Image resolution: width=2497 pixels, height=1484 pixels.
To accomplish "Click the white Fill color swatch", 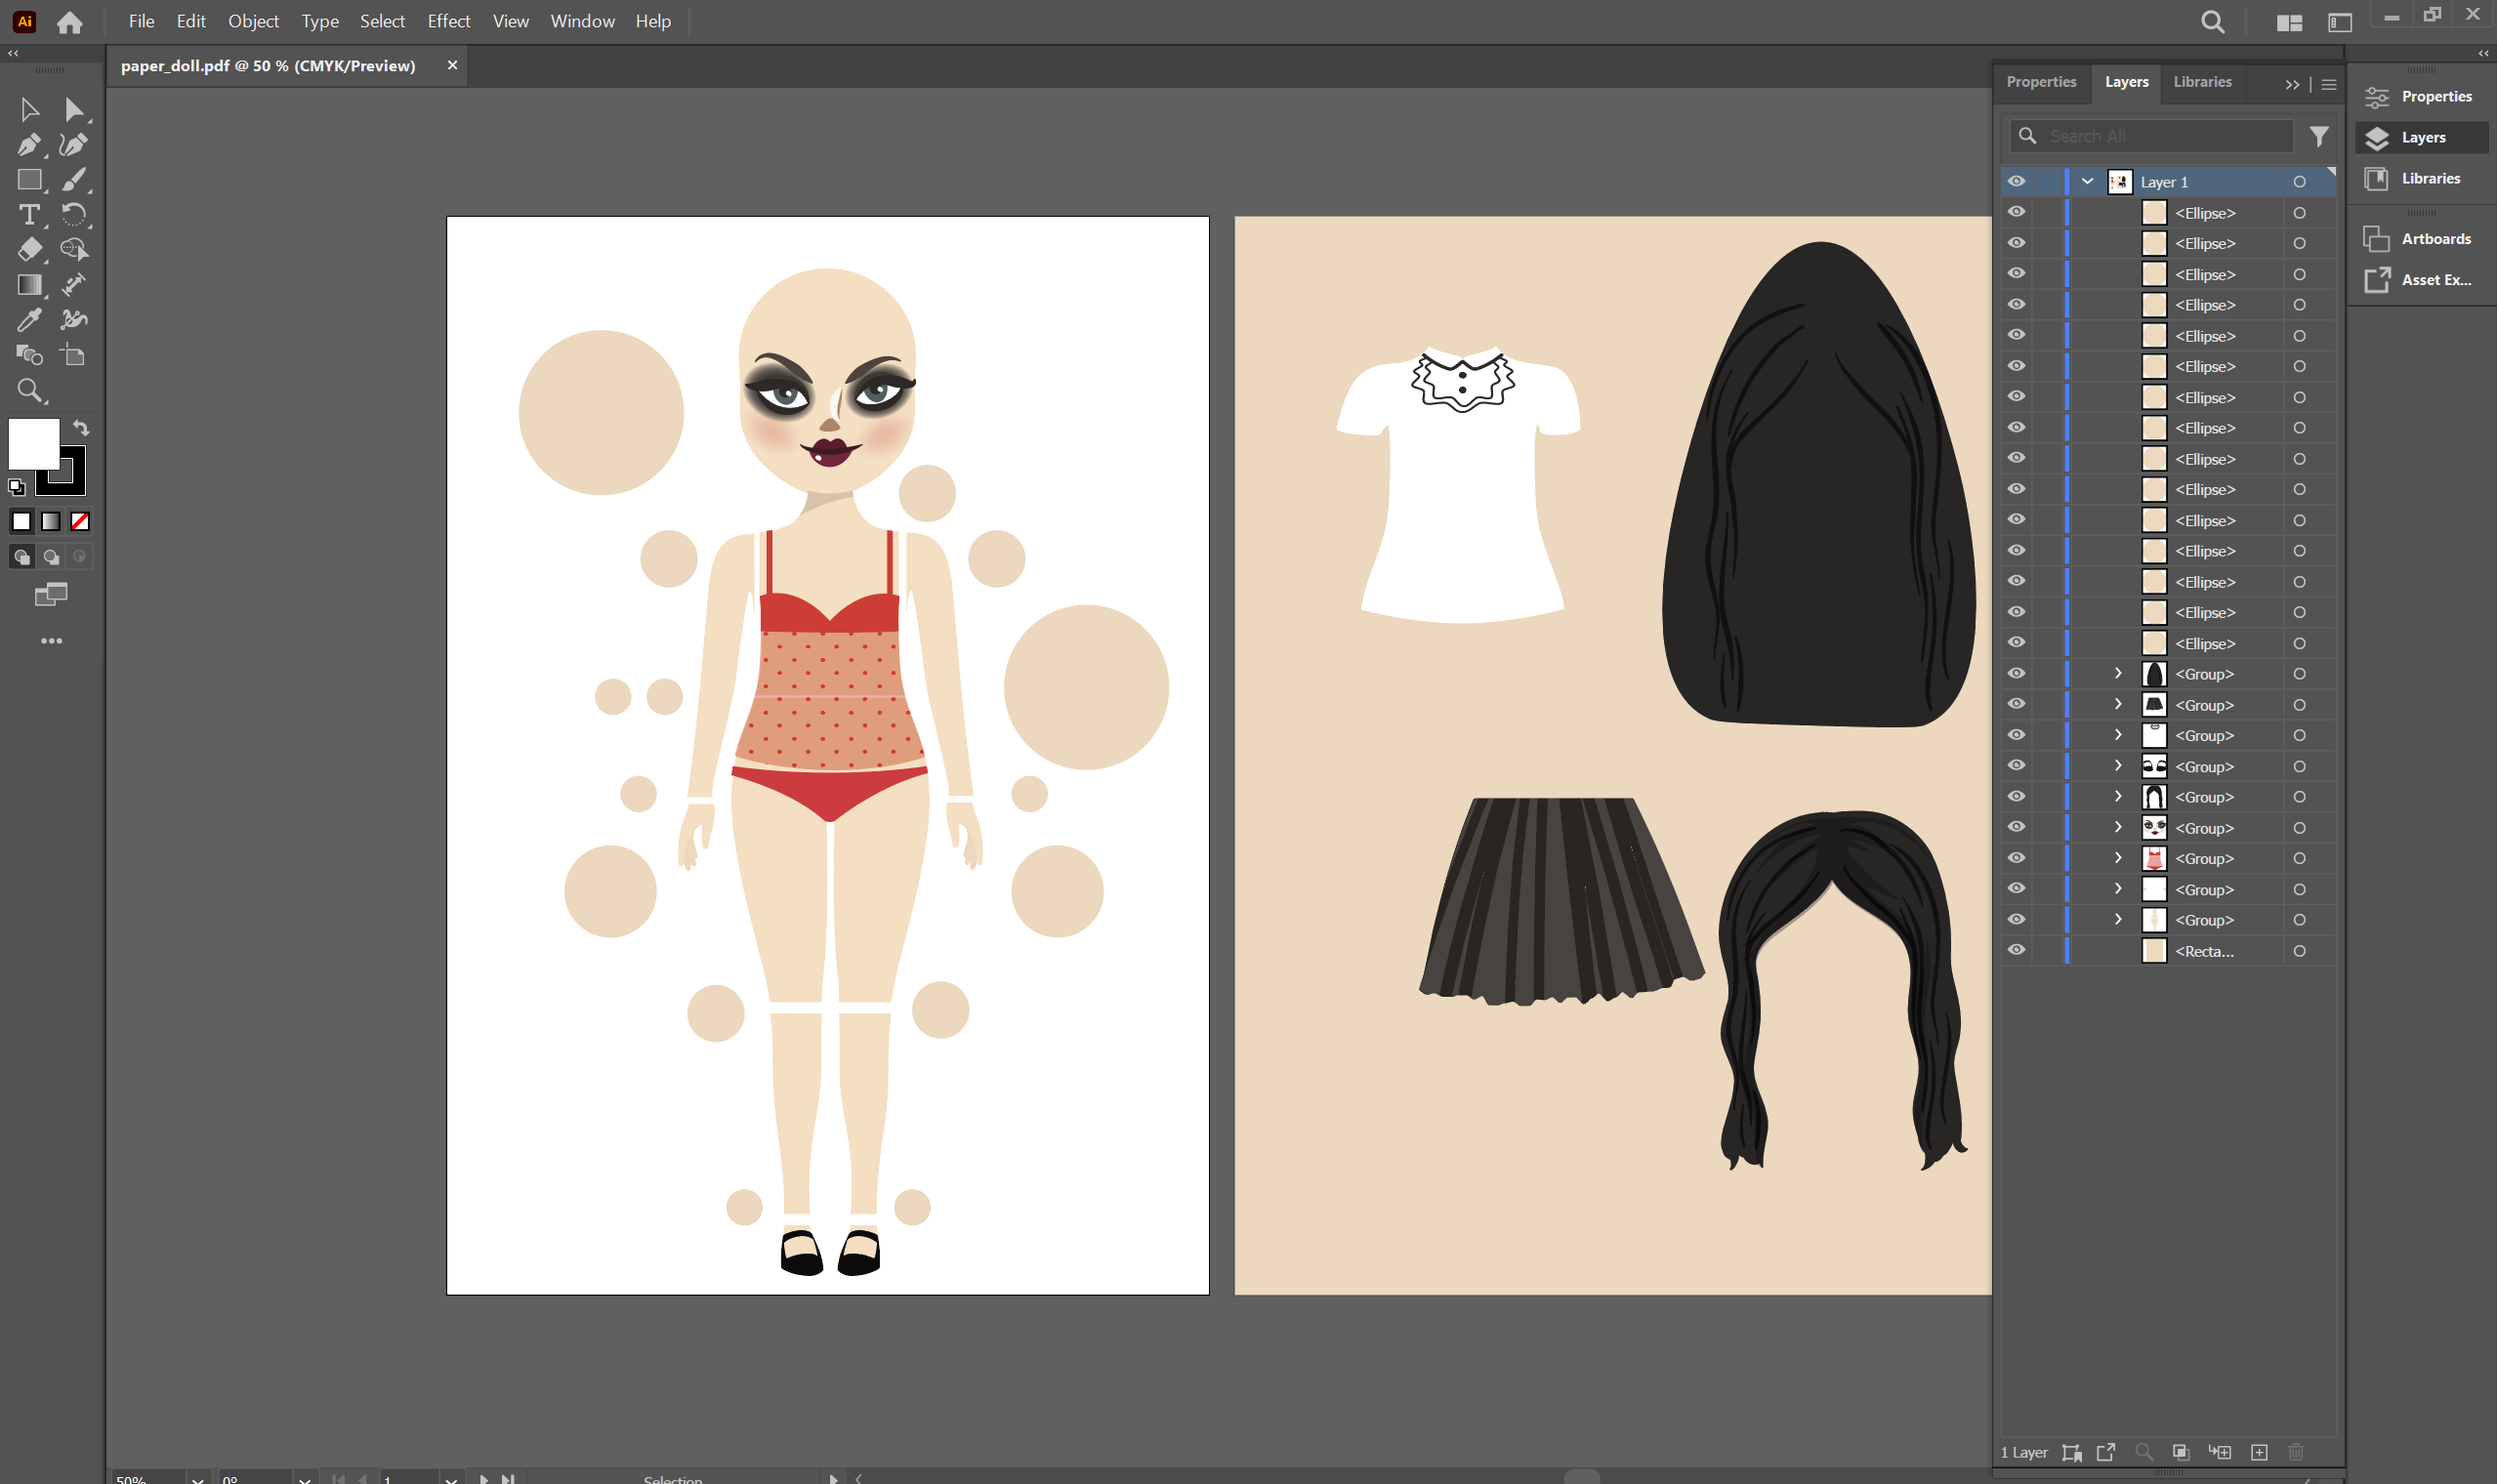I will [x=33, y=443].
